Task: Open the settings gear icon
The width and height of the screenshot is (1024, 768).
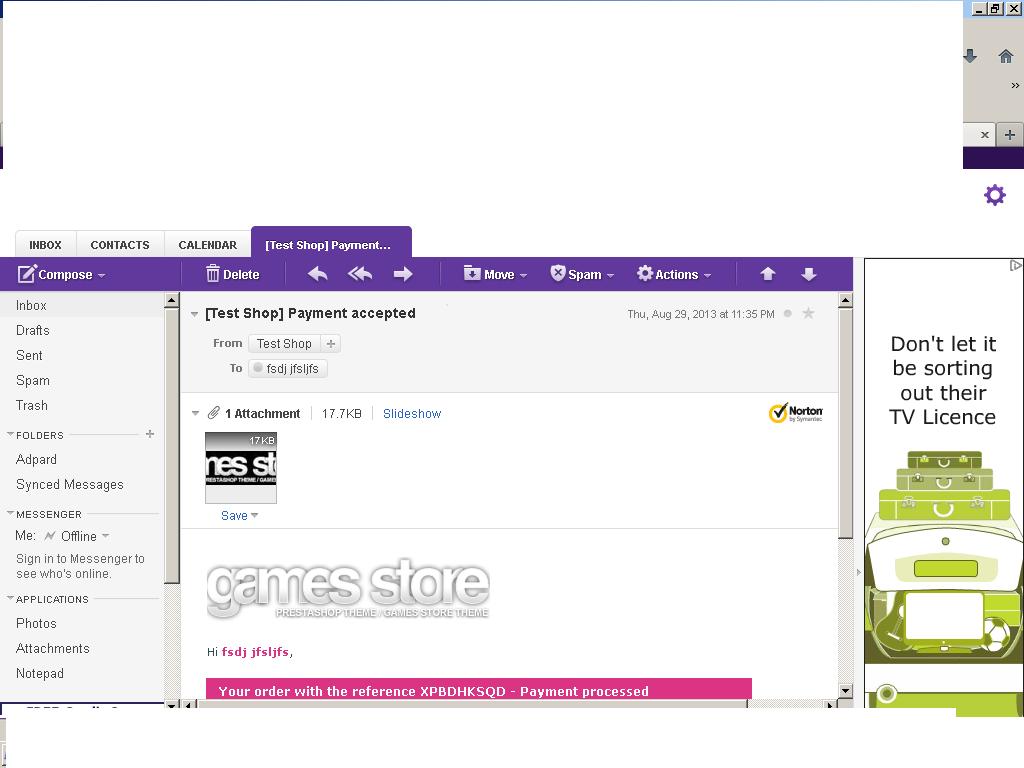Action: tap(995, 195)
